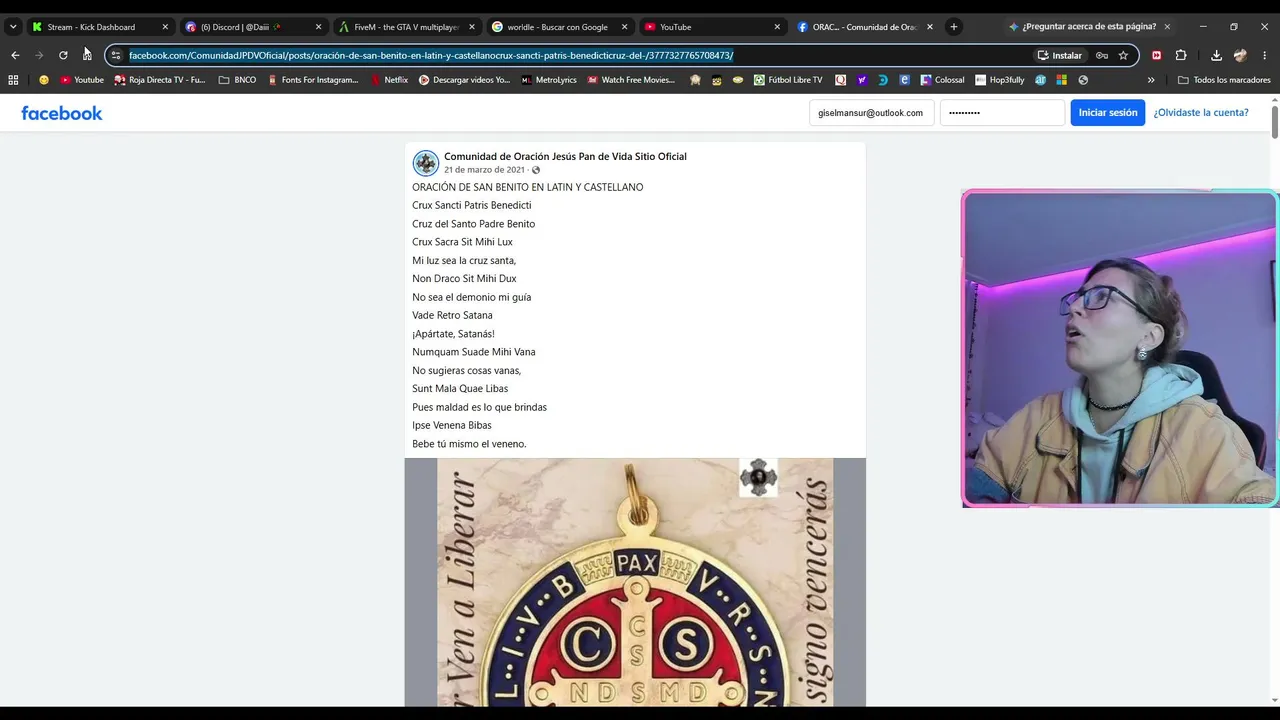Click '¿Preguntar acerca de esta página?'
The height and width of the screenshot is (720, 1280).
pyautogui.click(x=1089, y=27)
